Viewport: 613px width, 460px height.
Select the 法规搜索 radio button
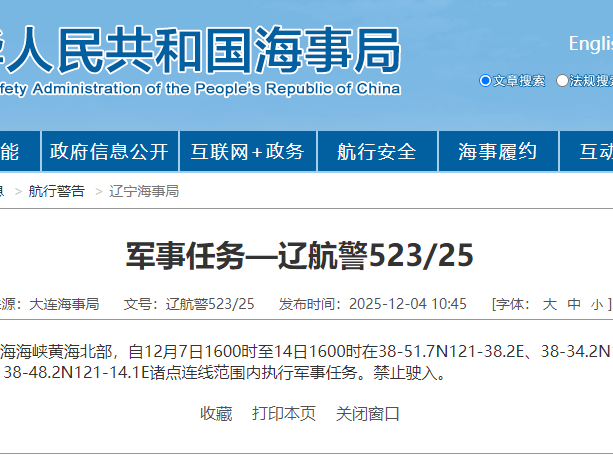point(563,81)
